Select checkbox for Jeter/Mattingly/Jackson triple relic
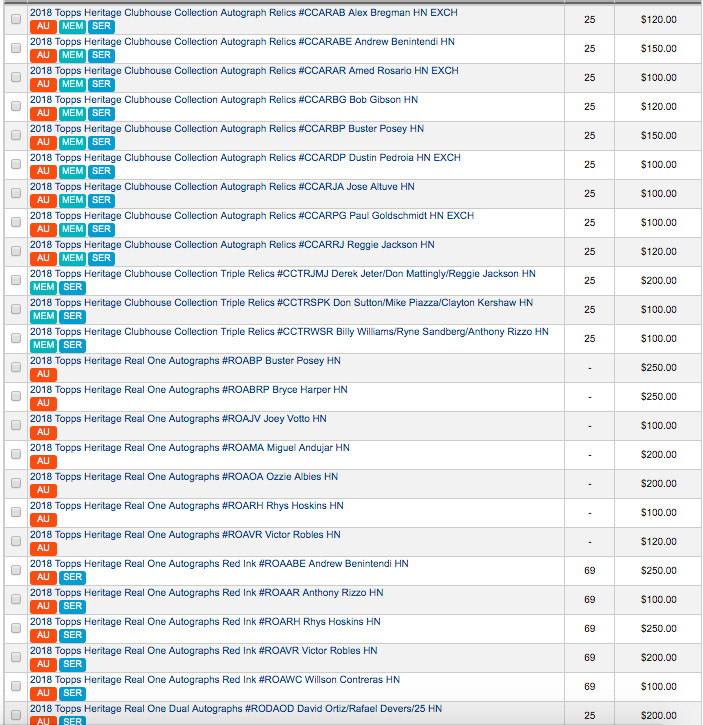This screenshot has height=725, width=703. tap(16, 280)
